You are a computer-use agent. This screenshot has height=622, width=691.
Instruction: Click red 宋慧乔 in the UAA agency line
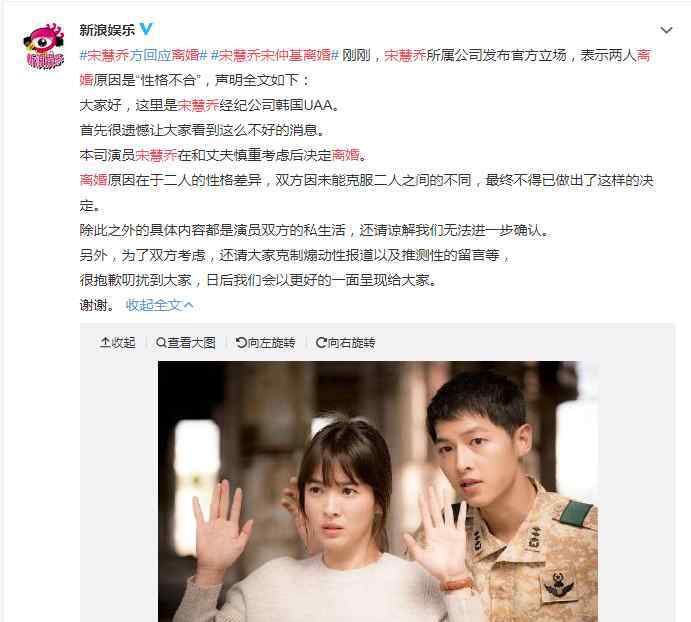click(x=198, y=105)
